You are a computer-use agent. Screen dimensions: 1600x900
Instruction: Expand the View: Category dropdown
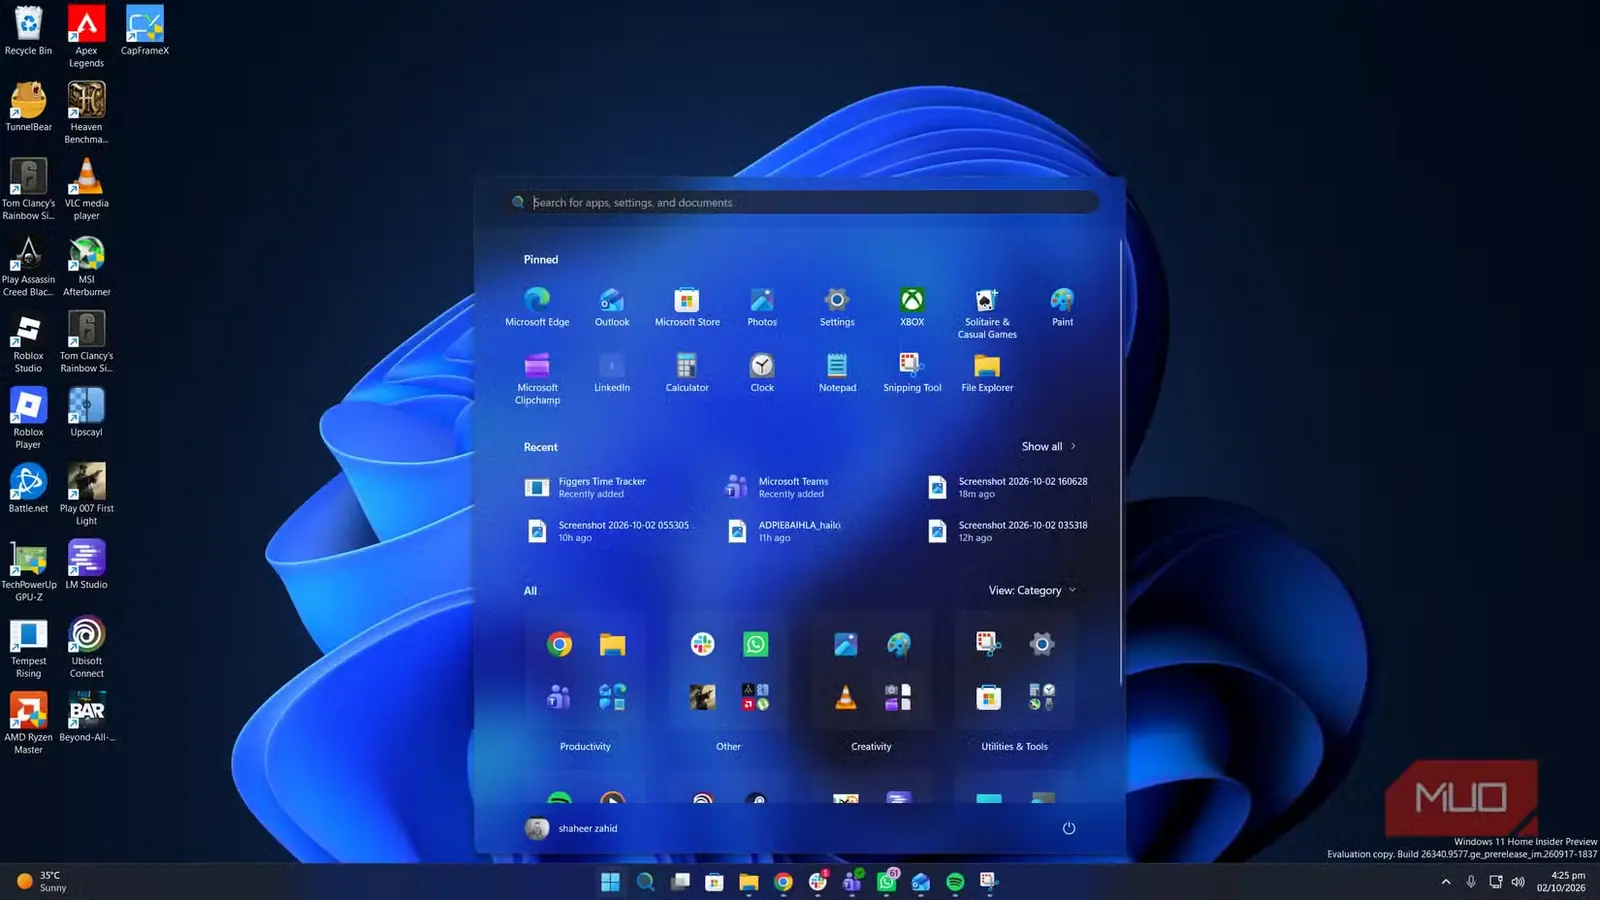[1032, 590]
